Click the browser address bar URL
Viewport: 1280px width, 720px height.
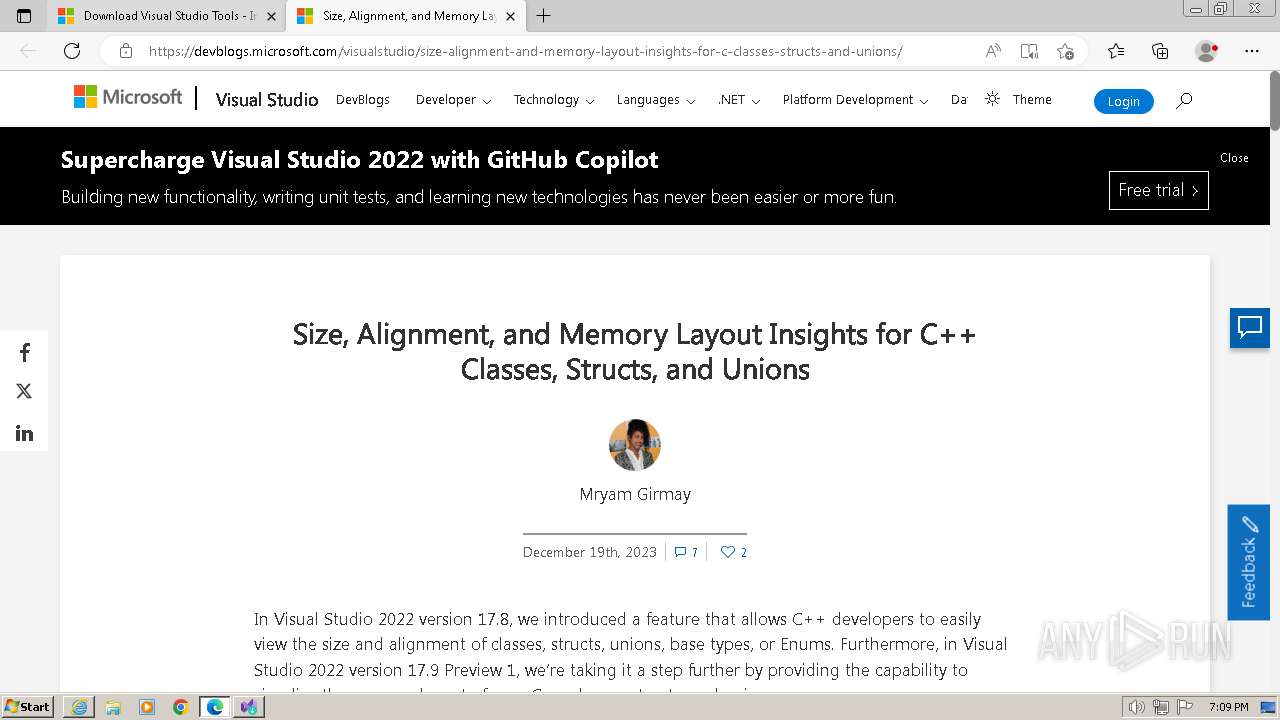pyautogui.click(x=525, y=51)
